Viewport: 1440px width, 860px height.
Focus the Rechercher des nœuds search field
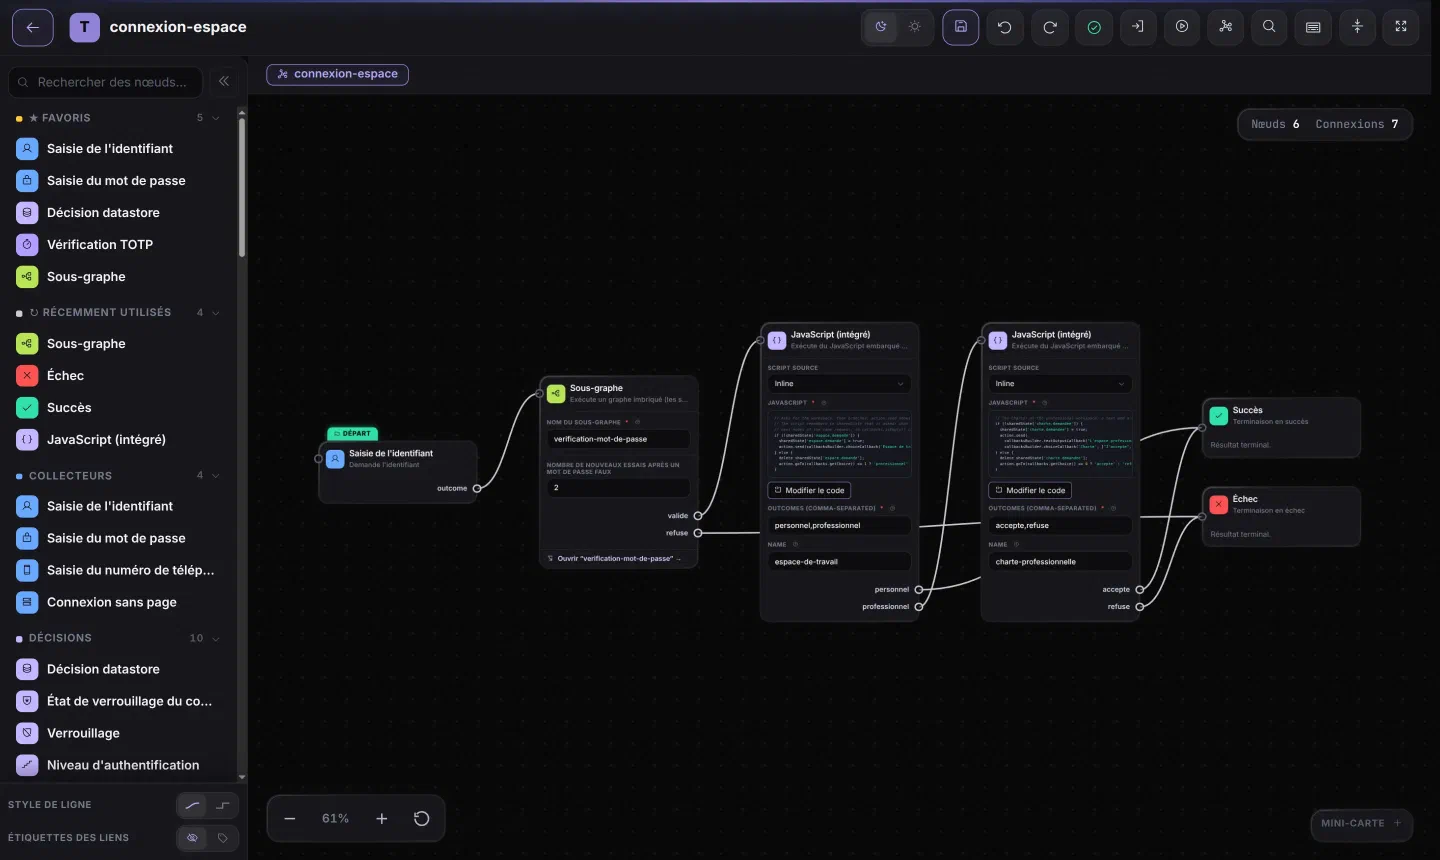[x=106, y=82]
